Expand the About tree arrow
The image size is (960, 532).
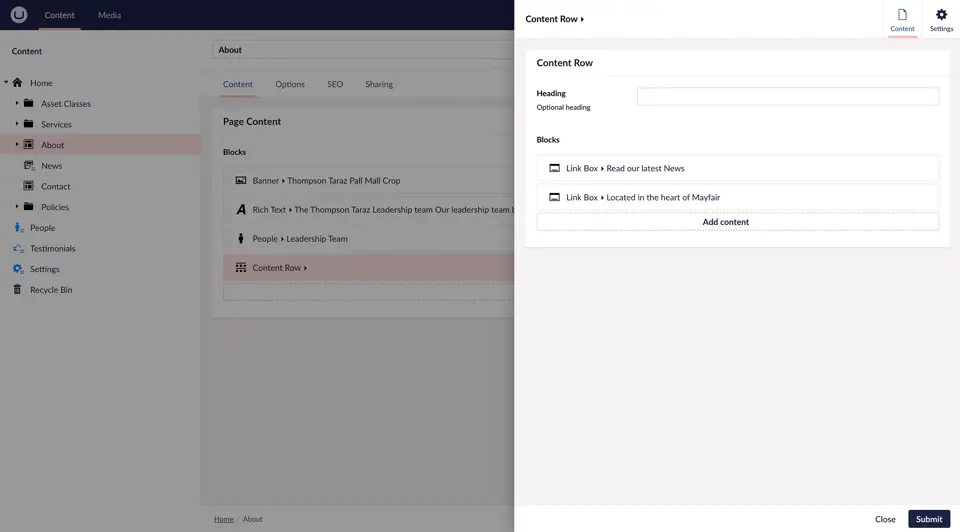point(17,144)
